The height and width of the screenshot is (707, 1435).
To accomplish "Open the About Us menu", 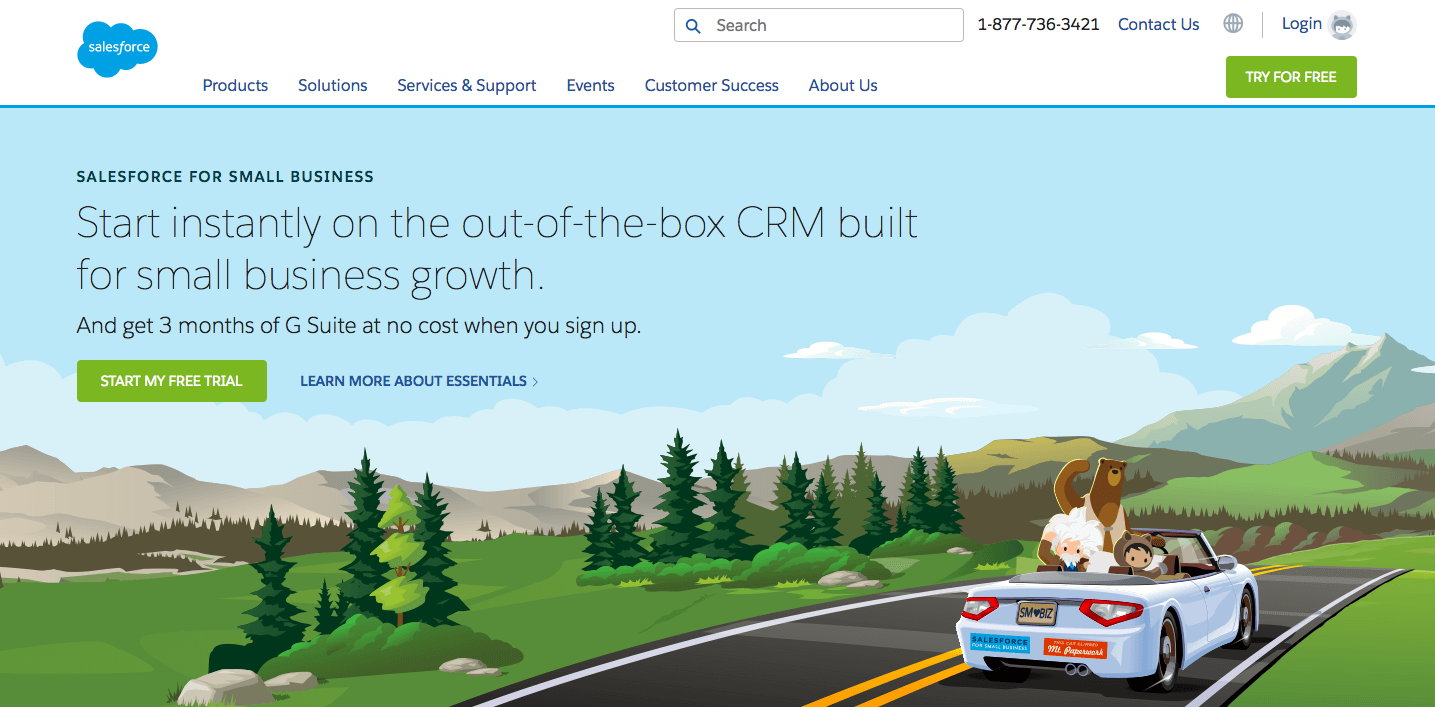I will point(843,86).
